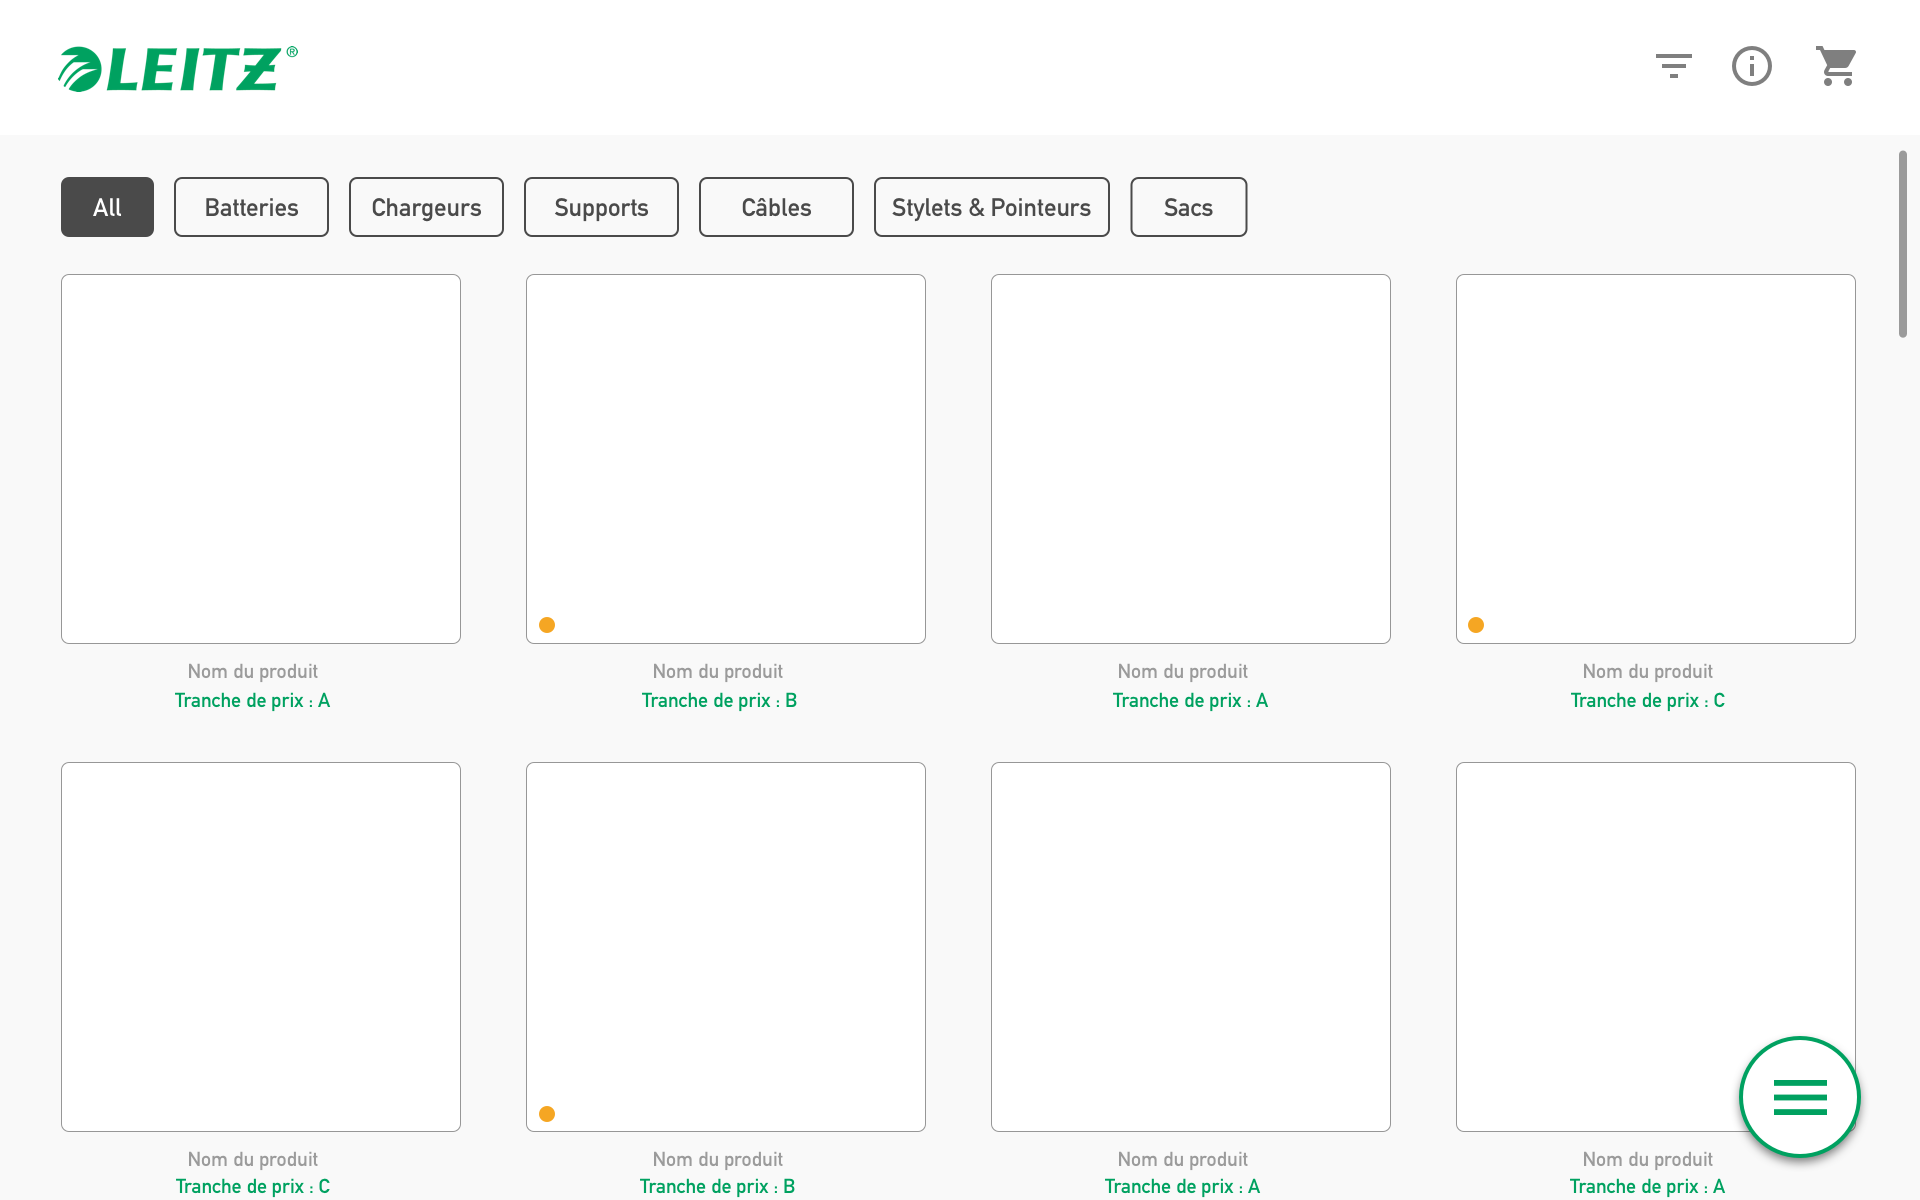Open the shopping cart
The height and width of the screenshot is (1200, 1920).
coord(1836,66)
